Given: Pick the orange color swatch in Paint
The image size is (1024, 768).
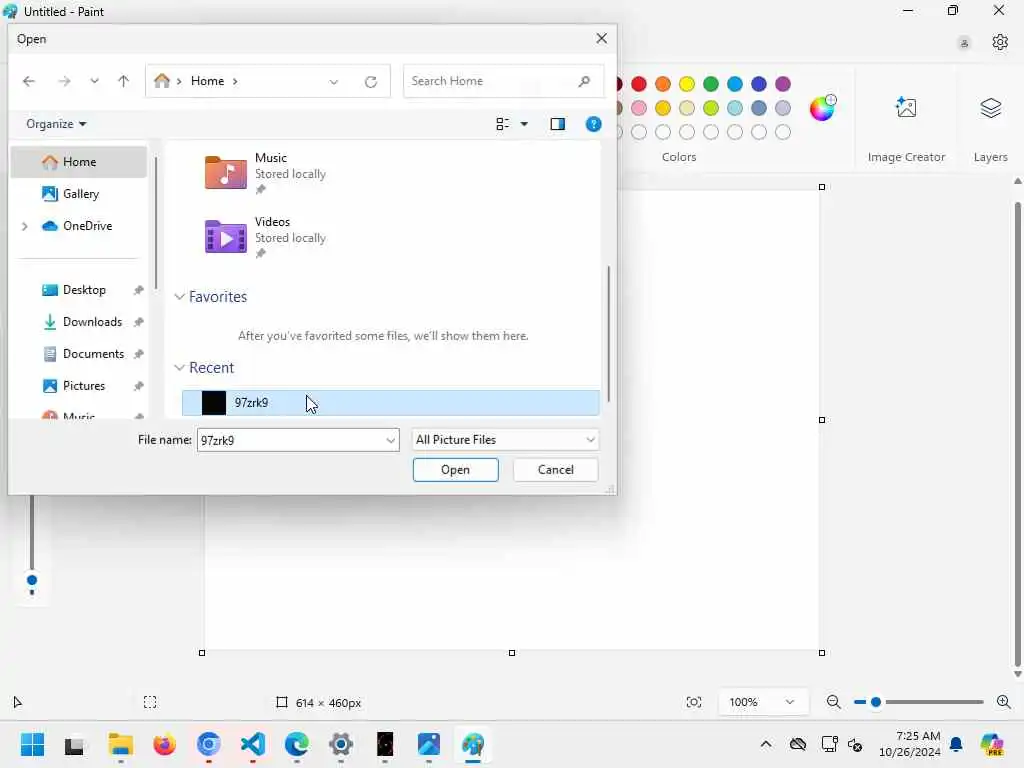Looking at the screenshot, I should coord(663,84).
